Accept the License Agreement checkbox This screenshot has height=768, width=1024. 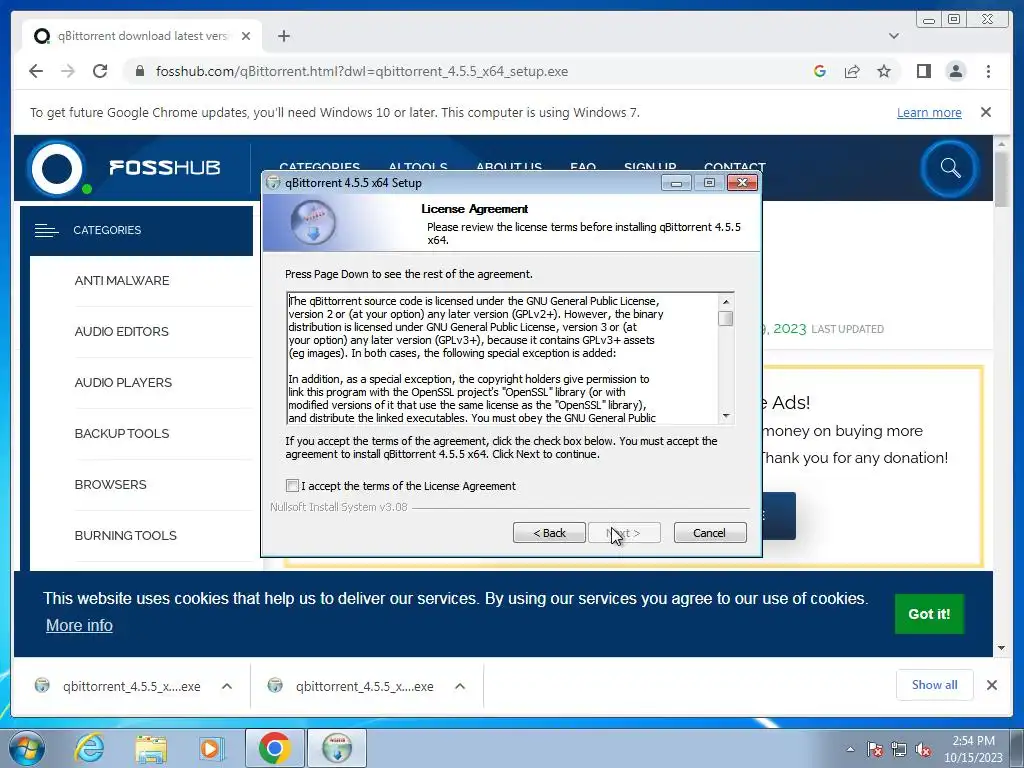pyautogui.click(x=292, y=486)
